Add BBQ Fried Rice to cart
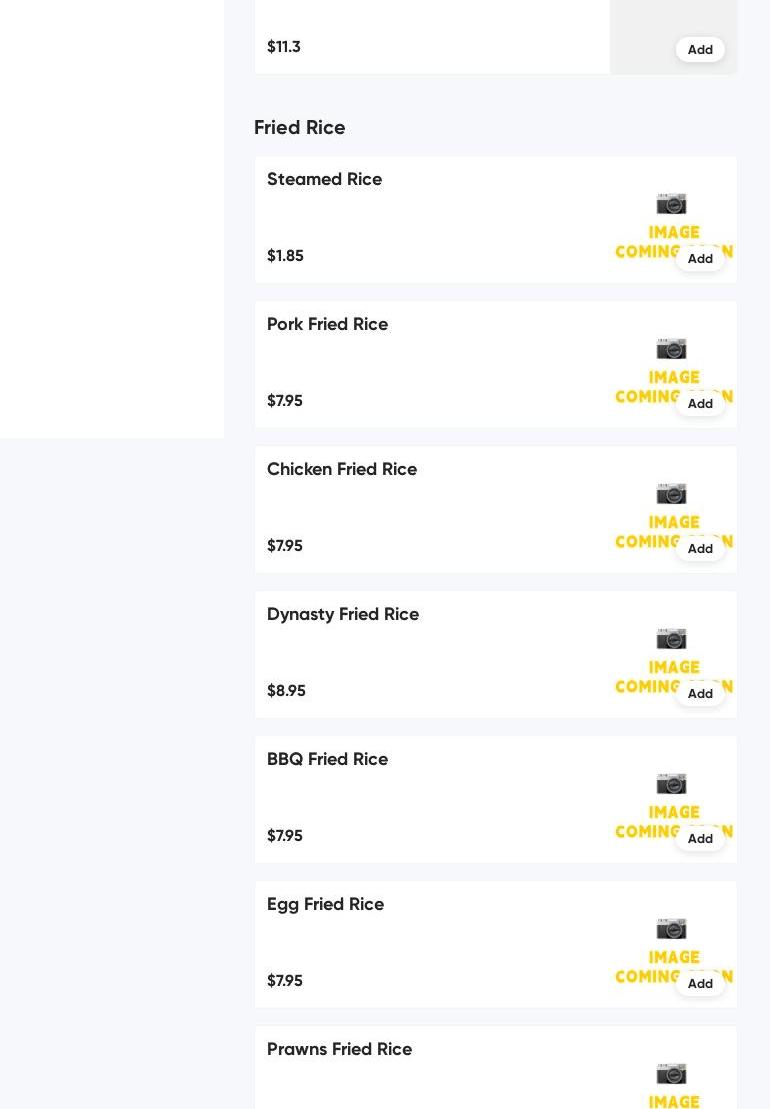Screen dimensions: 770x1109 [700, 839]
